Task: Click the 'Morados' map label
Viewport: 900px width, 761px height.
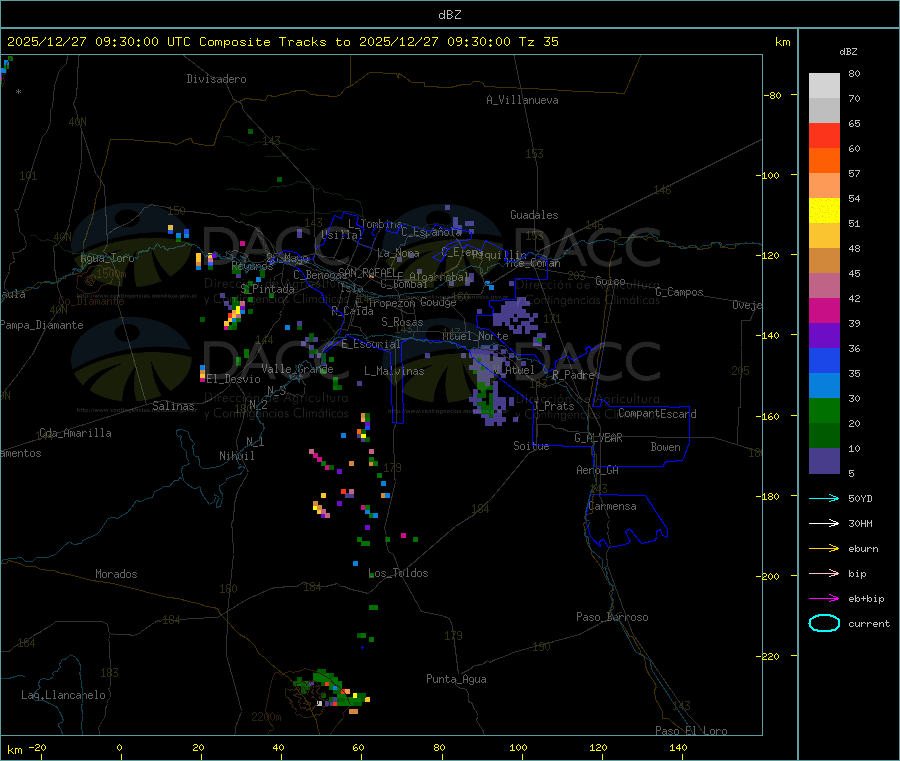Action: [x=117, y=574]
